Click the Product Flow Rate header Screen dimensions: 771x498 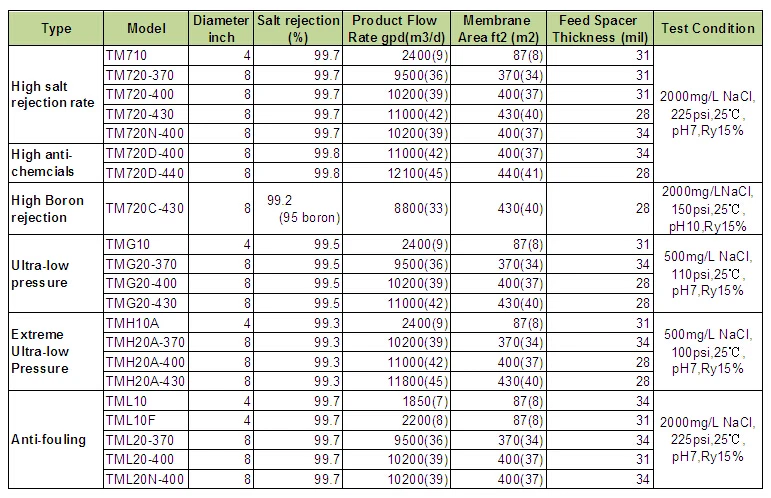(394, 28)
